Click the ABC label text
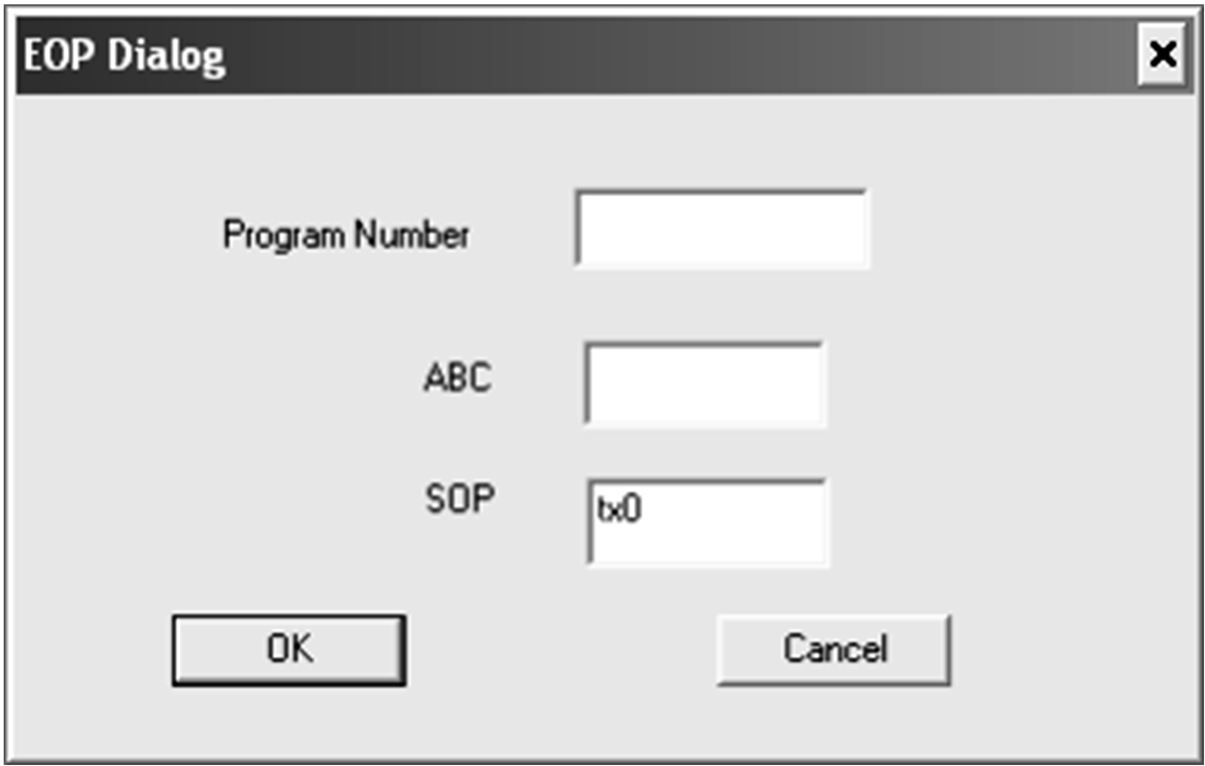The image size is (1205, 766). (x=458, y=380)
